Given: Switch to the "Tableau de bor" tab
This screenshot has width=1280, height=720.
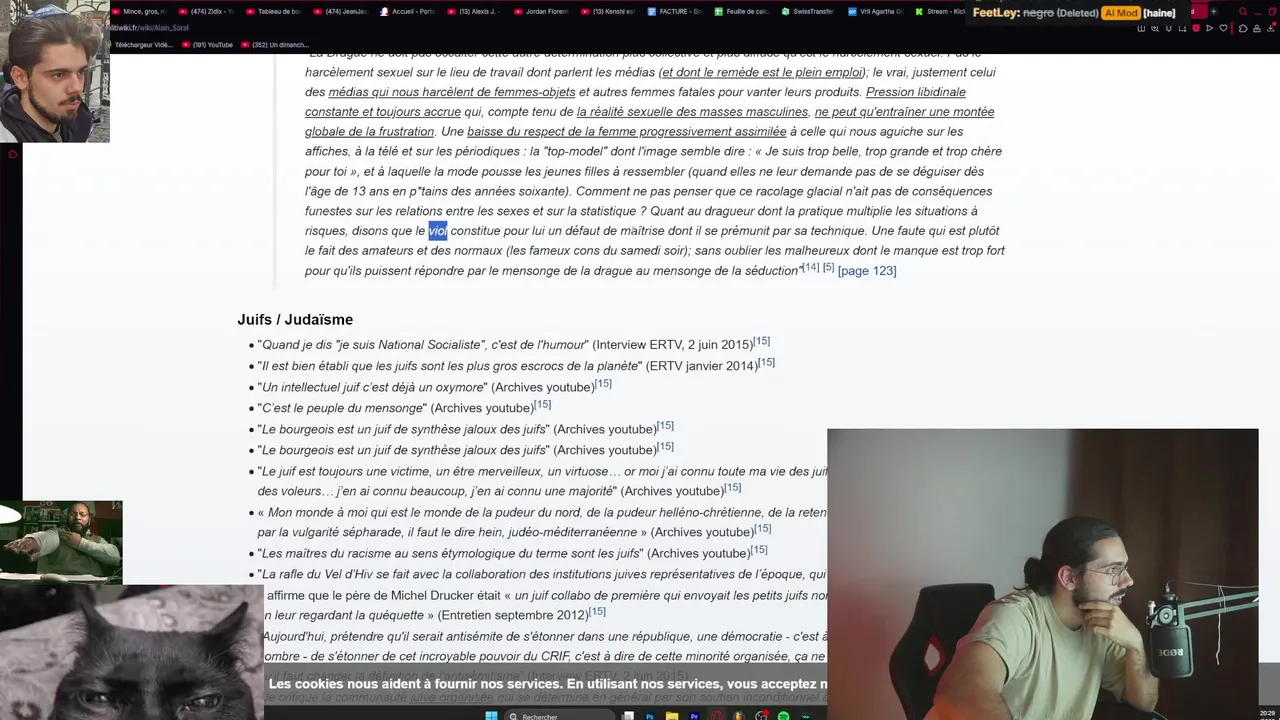Looking at the screenshot, I should [x=272, y=12].
